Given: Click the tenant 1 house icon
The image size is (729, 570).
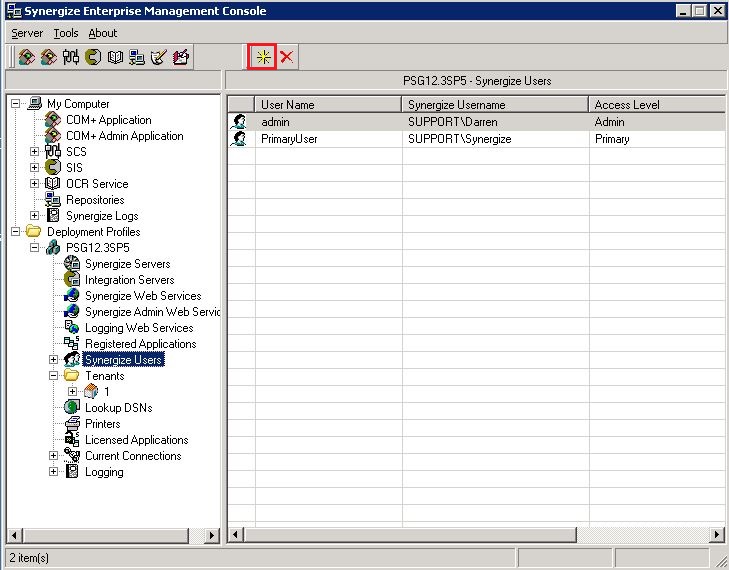Looking at the screenshot, I should tap(91, 391).
